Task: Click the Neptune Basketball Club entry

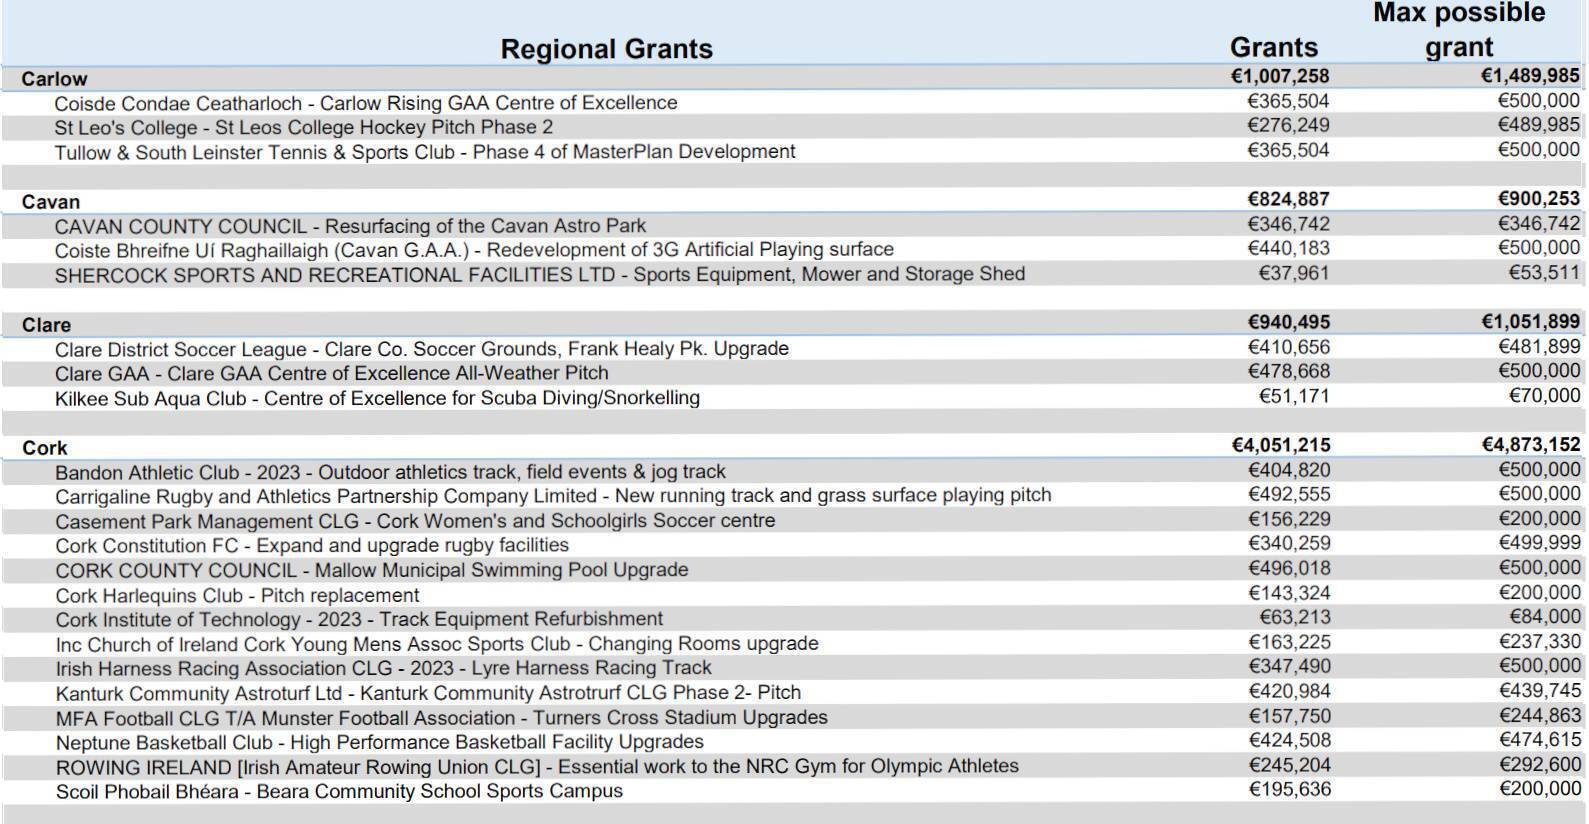Action: click(x=379, y=742)
